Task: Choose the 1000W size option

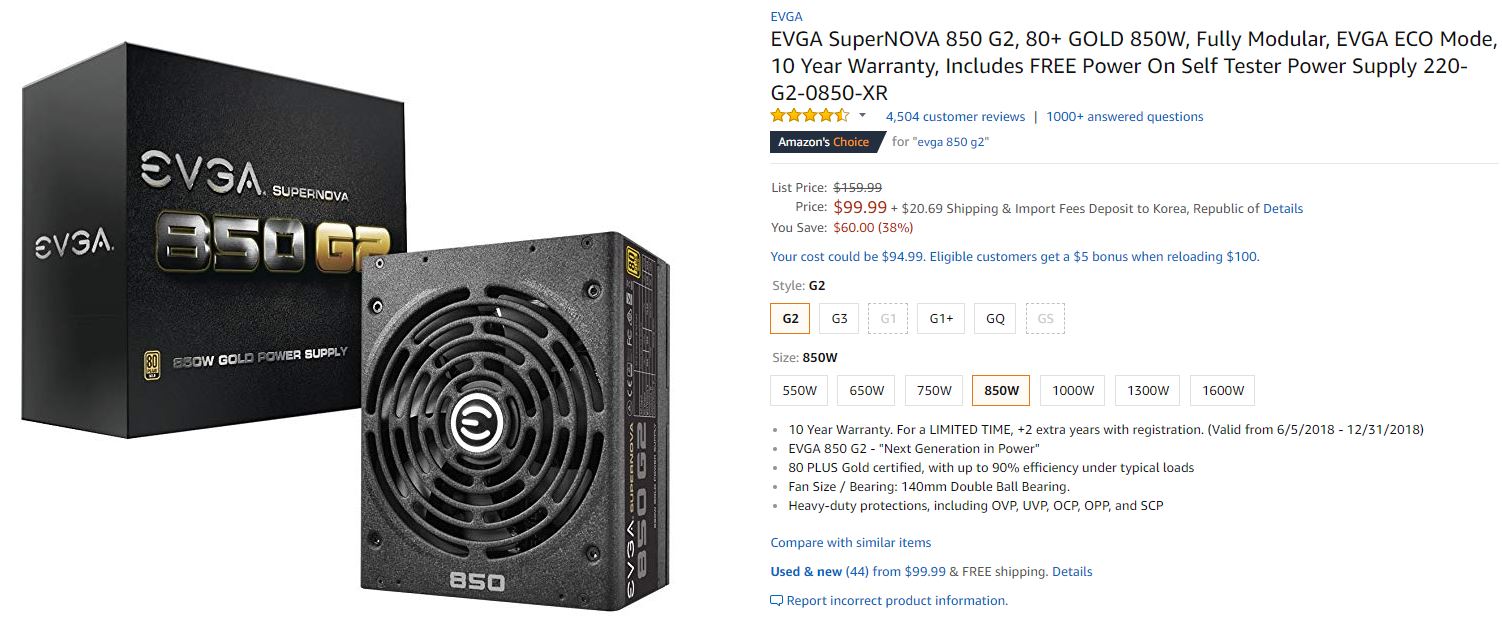Action: [x=1073, y=390]
